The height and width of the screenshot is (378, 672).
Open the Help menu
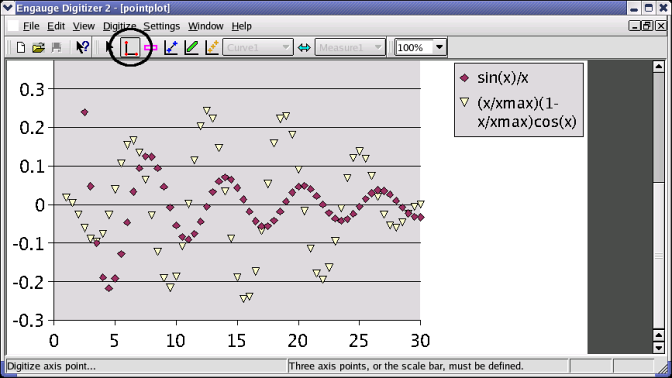click(x=241, y=26)
